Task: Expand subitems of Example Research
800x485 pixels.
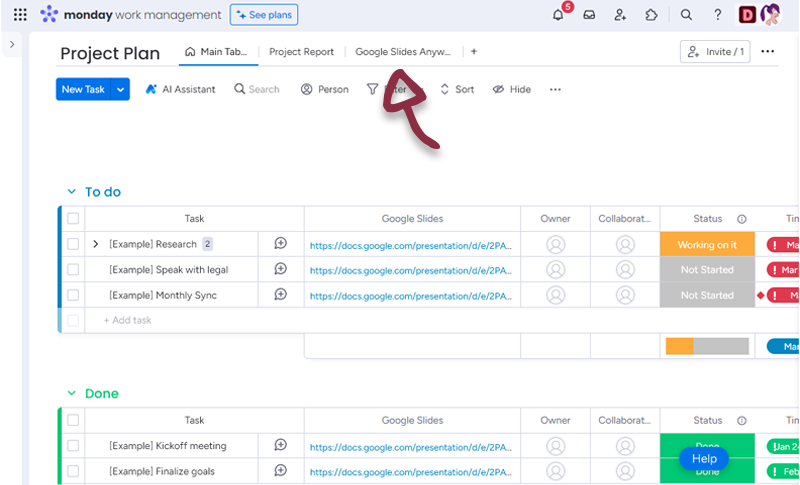Action: (96, 244)
